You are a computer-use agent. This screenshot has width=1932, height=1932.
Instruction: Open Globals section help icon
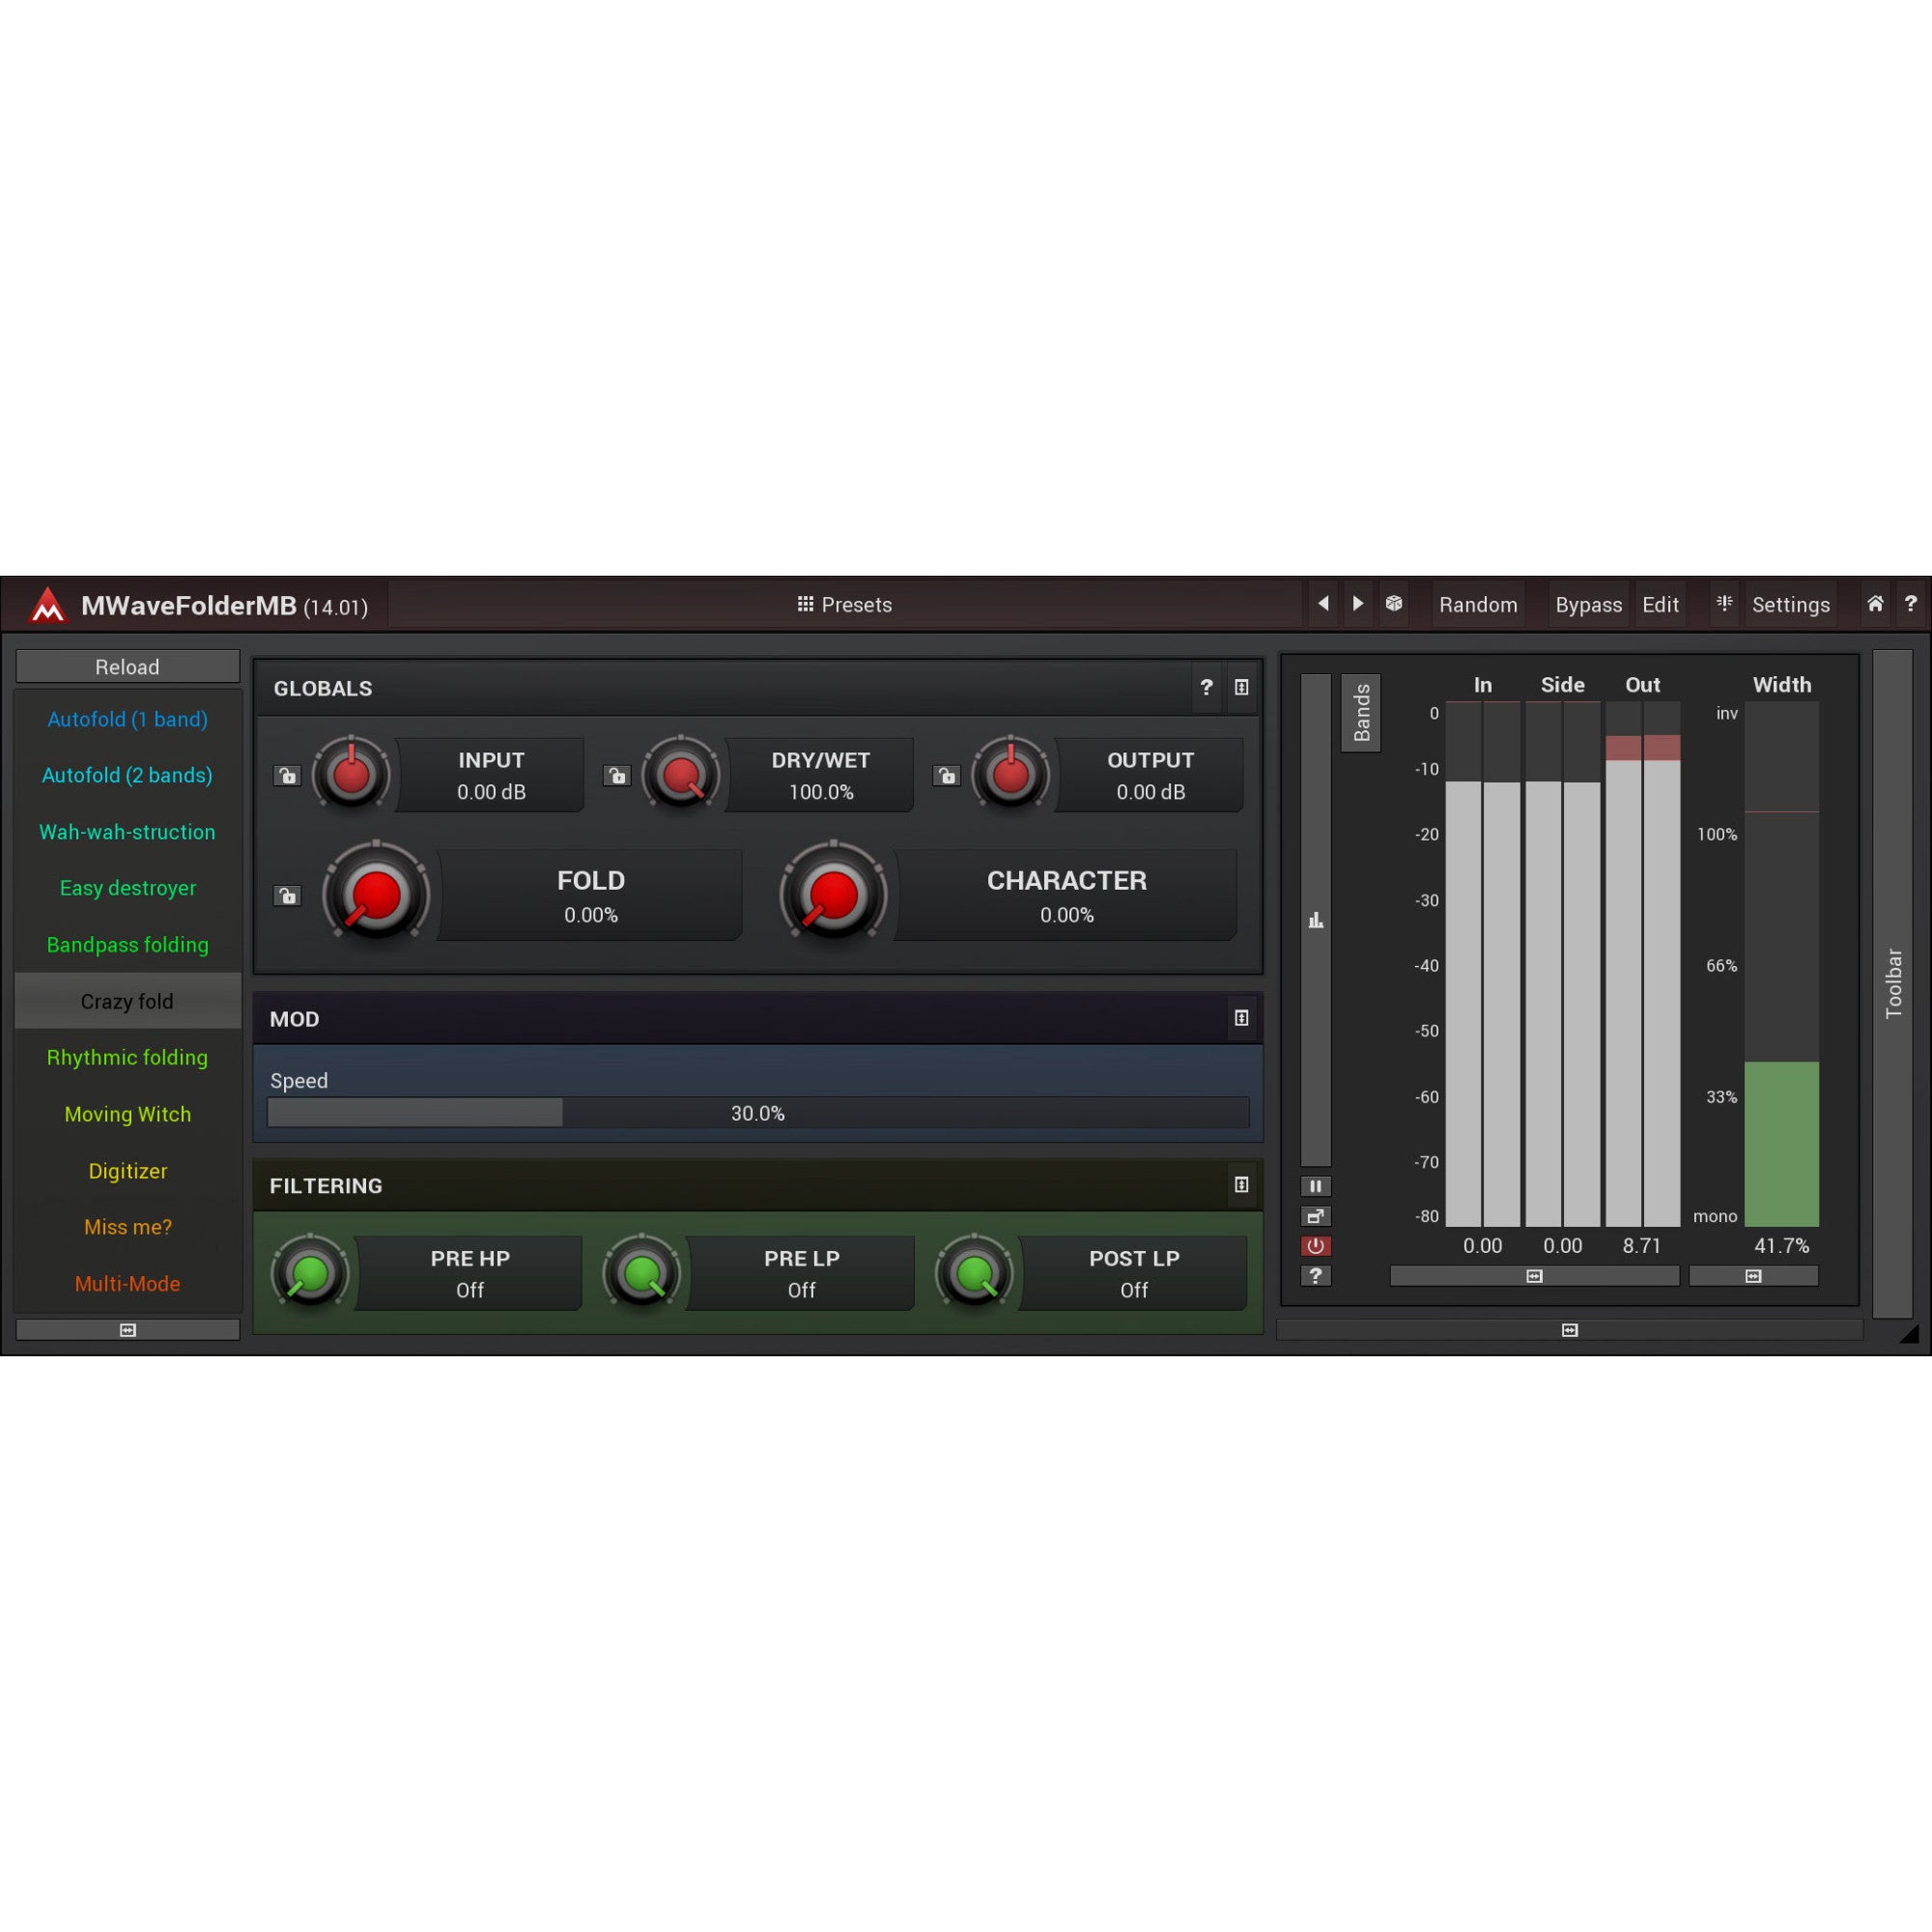[1206, 687]
